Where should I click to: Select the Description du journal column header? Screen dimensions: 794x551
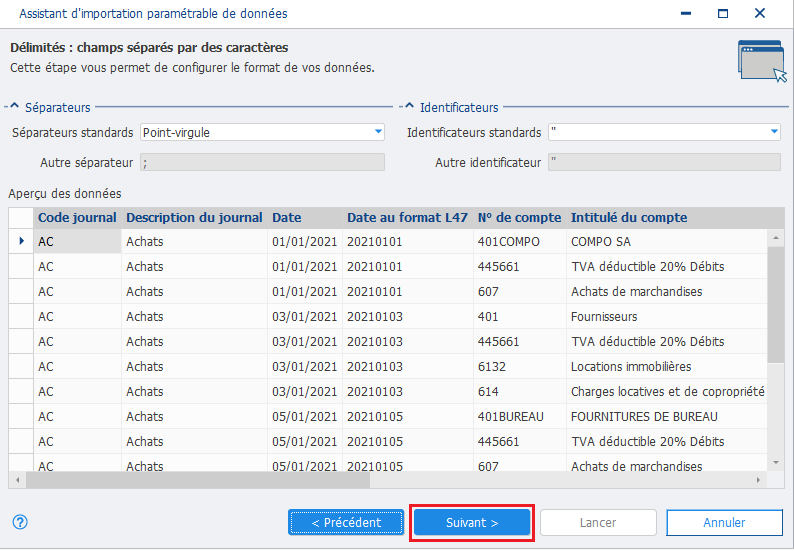[x=194, y=218]
